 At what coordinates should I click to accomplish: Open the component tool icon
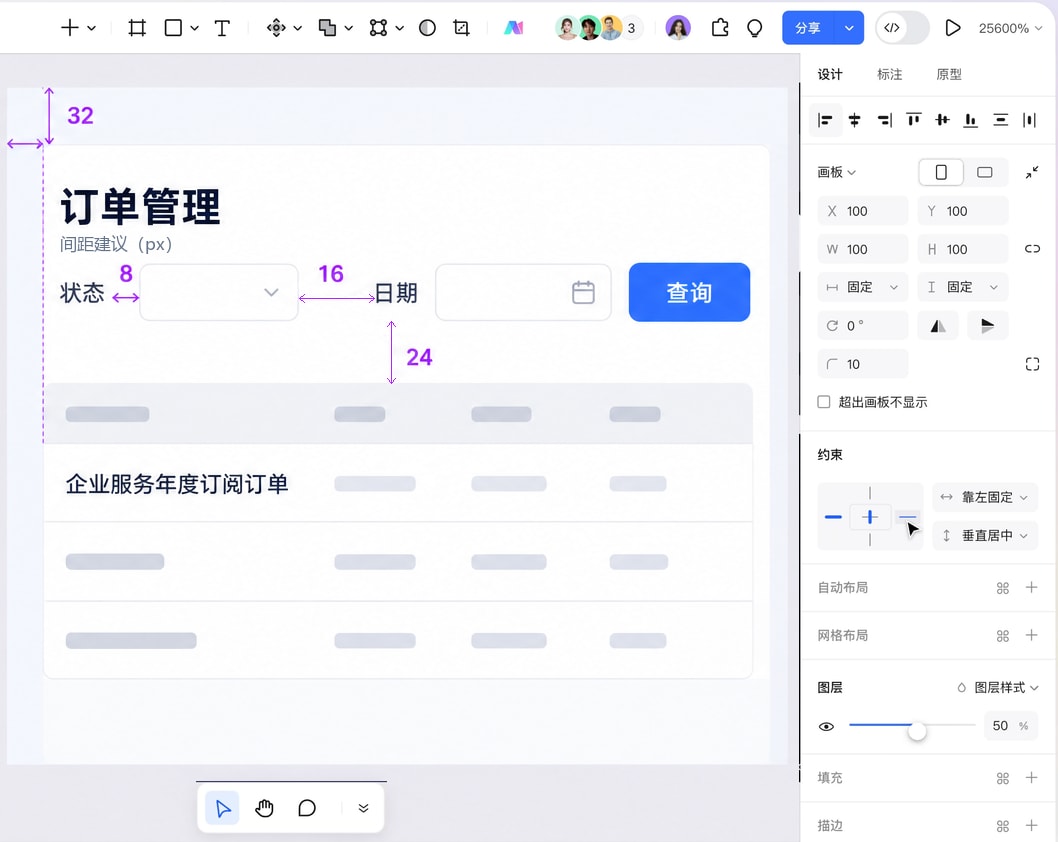click(276, 28)
